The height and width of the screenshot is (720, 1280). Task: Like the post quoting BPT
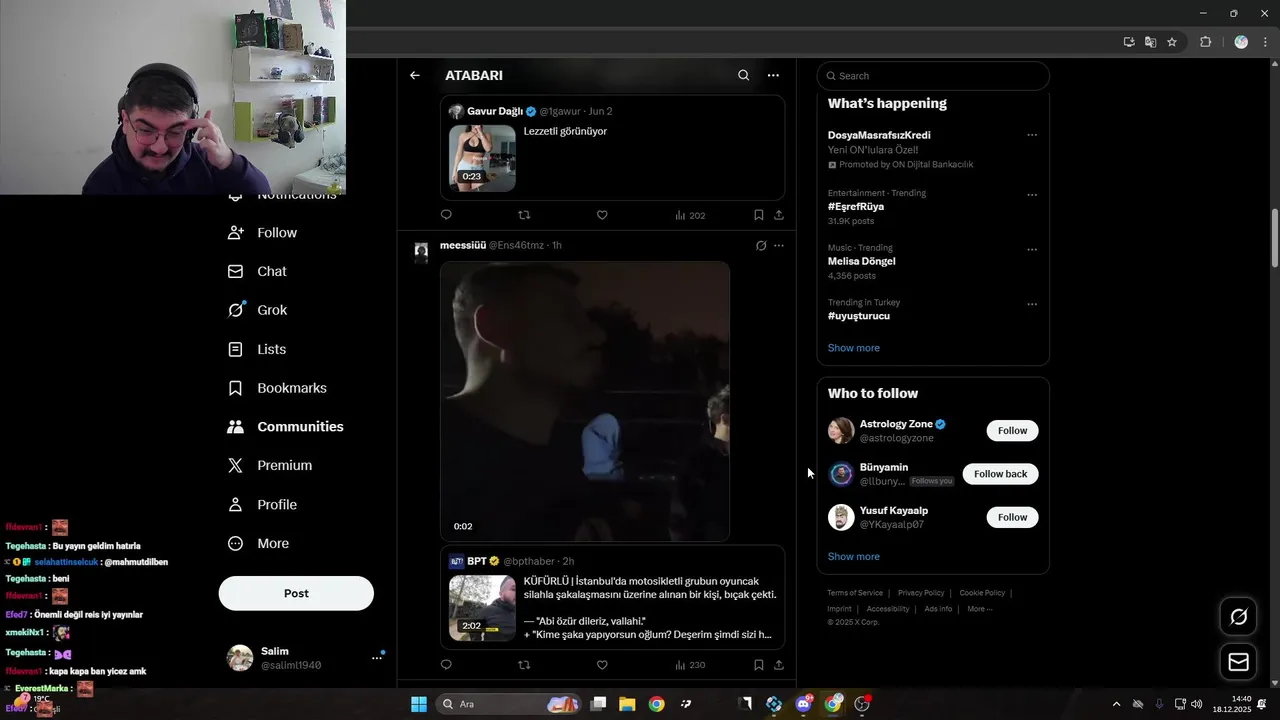pos(602,665)
